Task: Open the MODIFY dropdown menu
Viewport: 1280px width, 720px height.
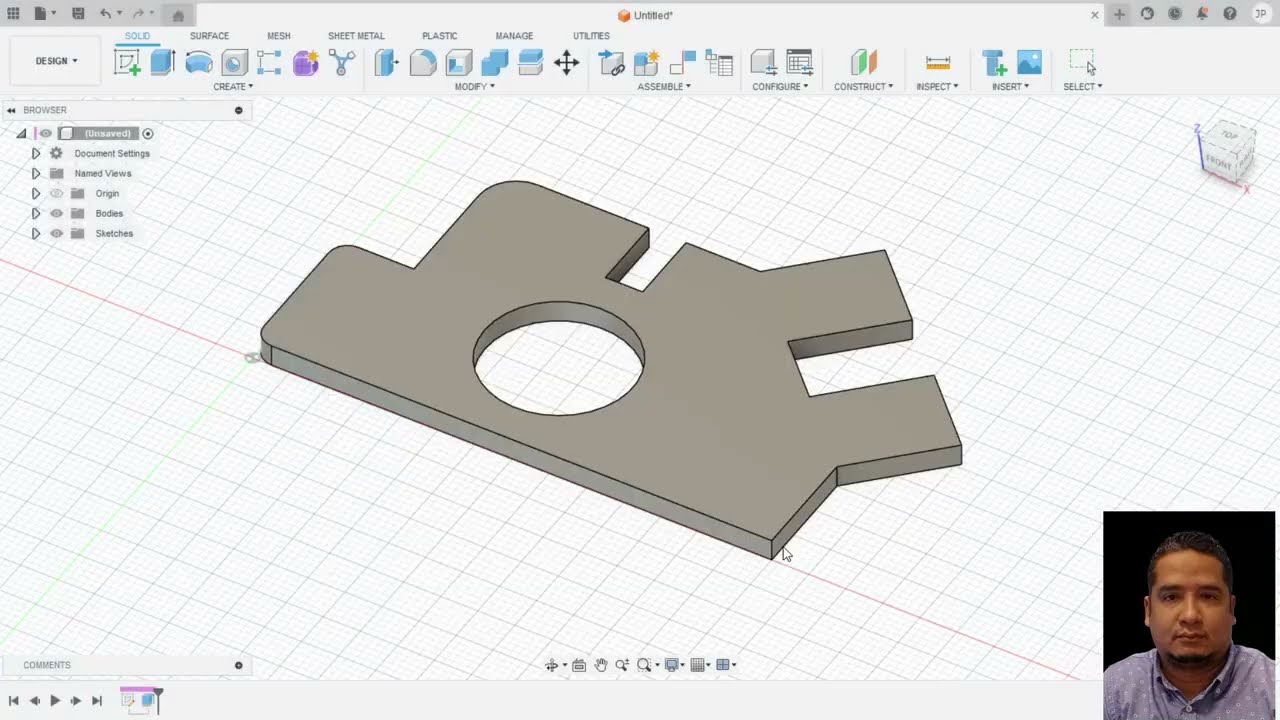Action: (x=475, y=87)
